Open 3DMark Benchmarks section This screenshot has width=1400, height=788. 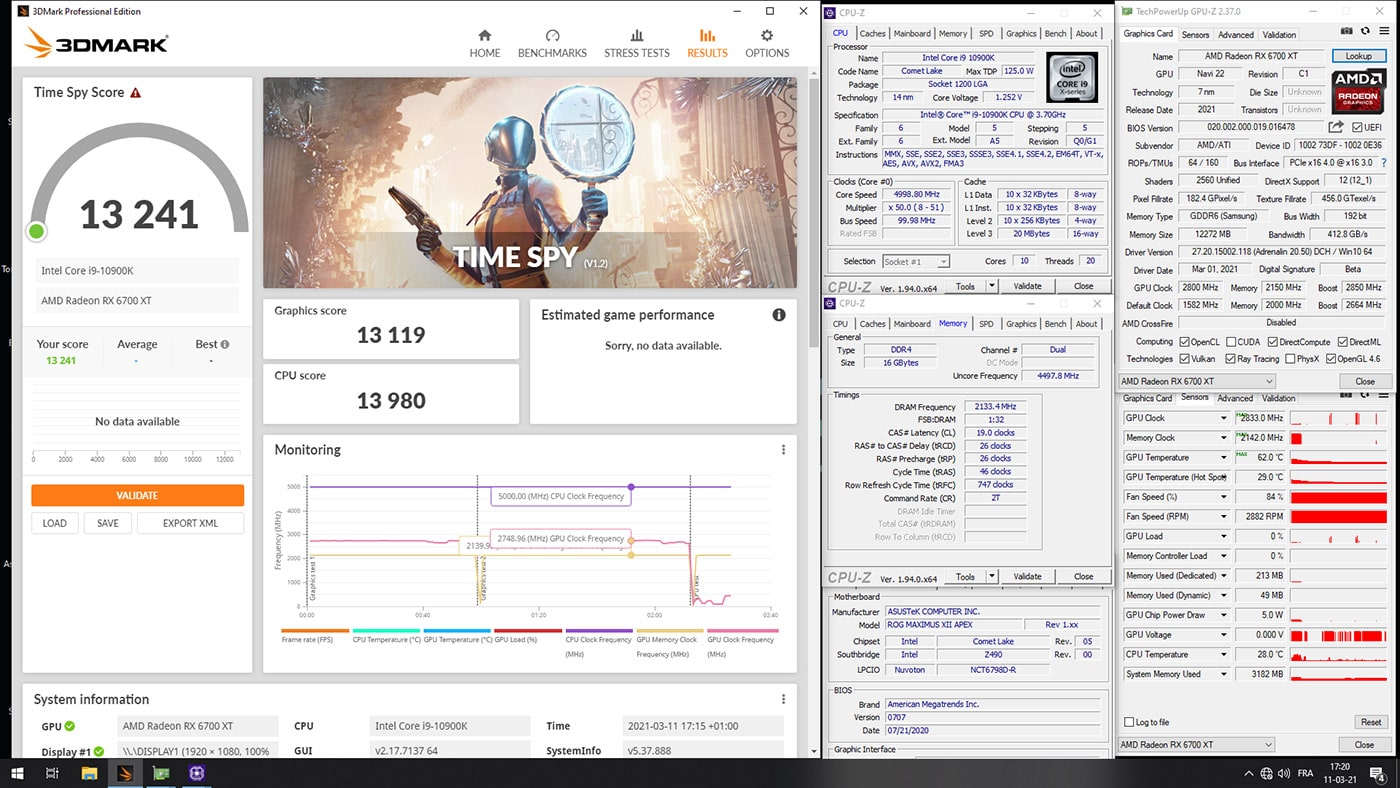[552, 43]
